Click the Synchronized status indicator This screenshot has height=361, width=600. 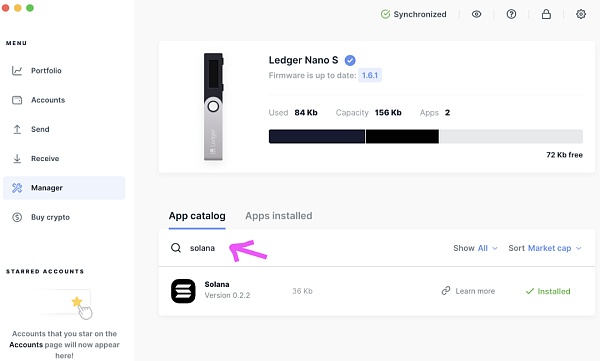click(x=413, y=14)
